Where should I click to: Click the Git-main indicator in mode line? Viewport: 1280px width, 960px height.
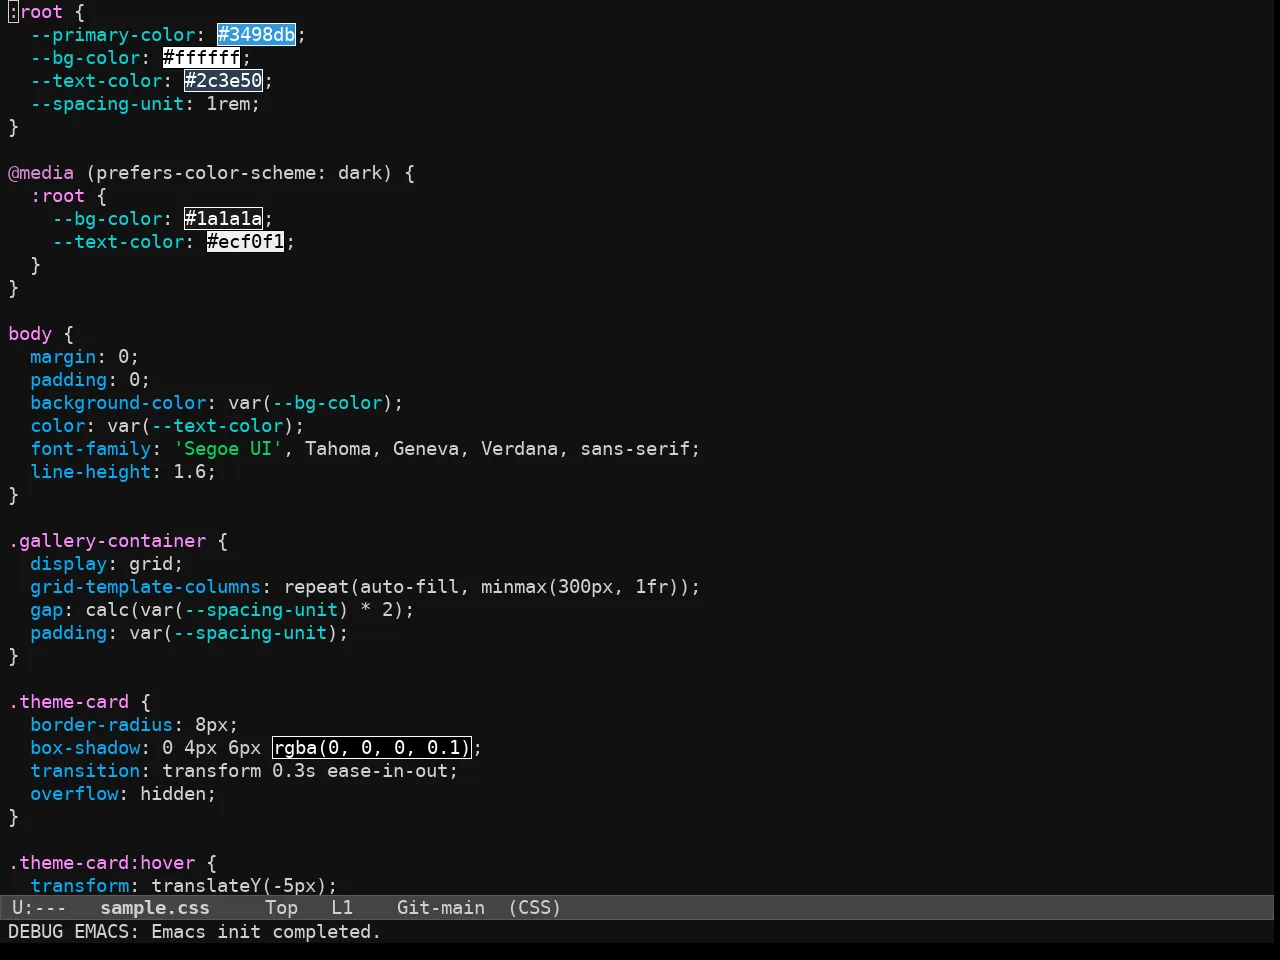(x=441, y=908)
